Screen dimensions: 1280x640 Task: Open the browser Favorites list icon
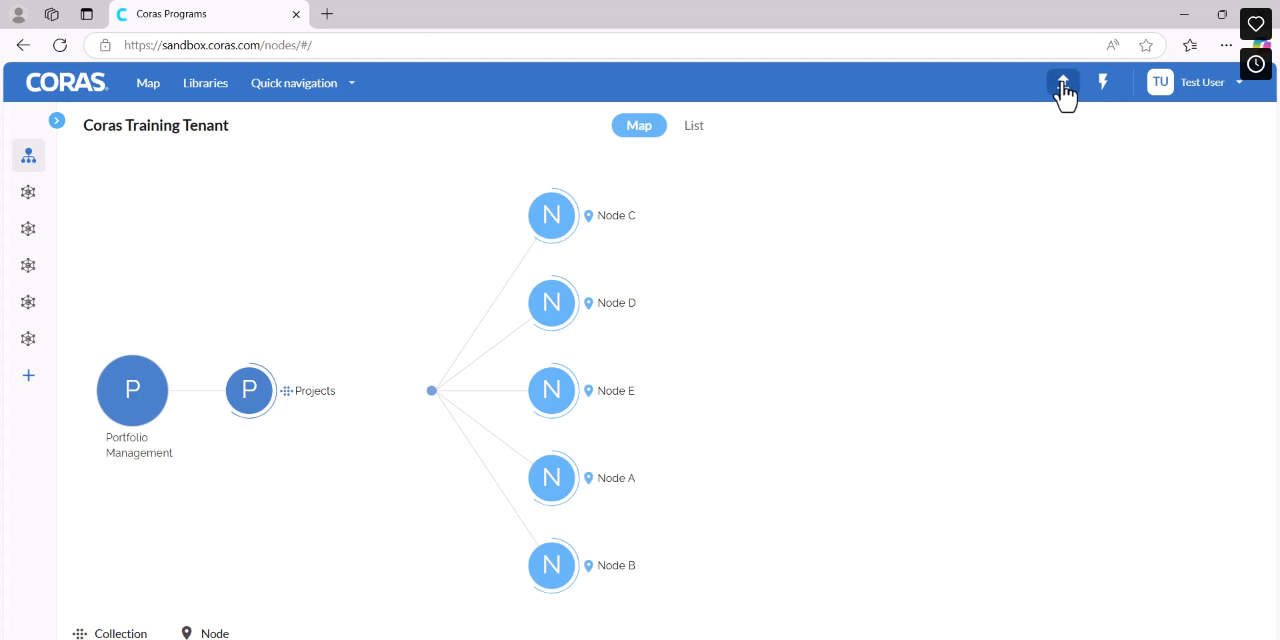[1190, 45]
